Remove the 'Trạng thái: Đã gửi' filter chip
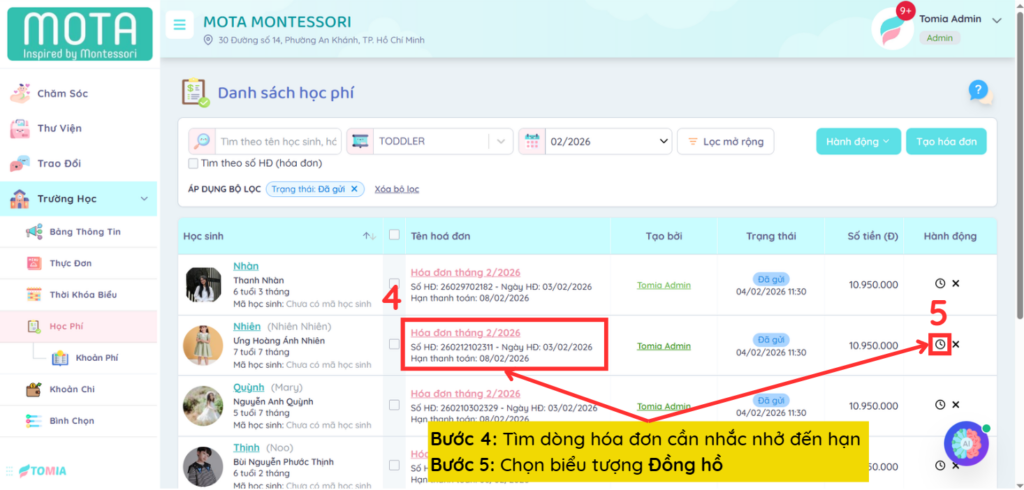1024x490 pixels. click(x=353, y=189)
